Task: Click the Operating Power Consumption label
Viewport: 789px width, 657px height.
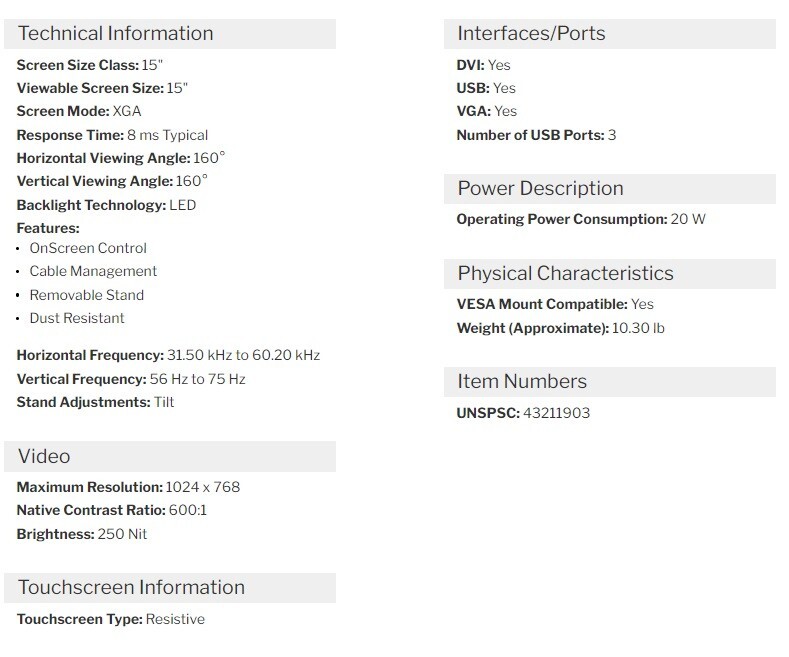Action: pos(562,219)
